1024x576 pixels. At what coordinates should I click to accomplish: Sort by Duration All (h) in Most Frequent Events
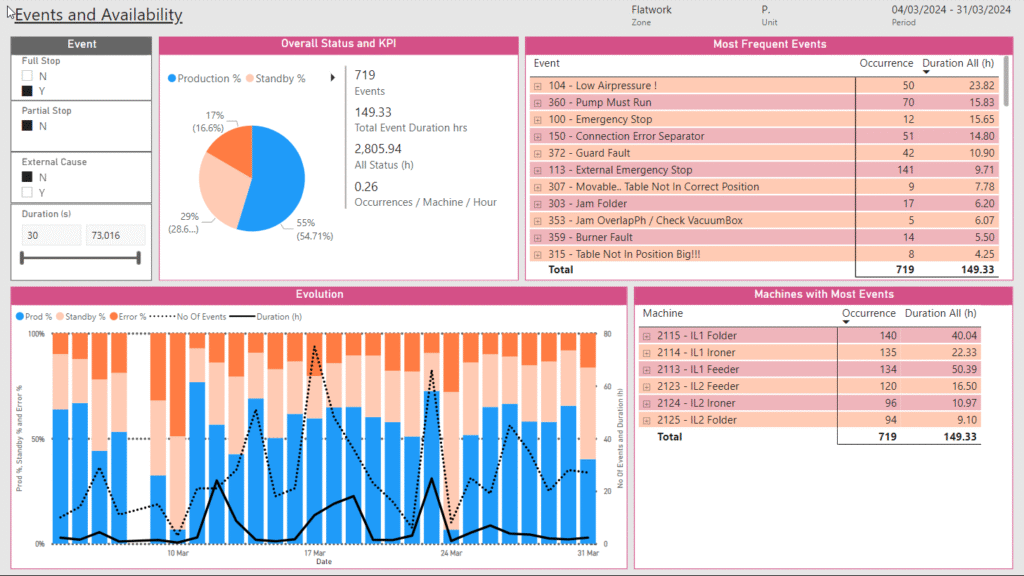(958, 63)
